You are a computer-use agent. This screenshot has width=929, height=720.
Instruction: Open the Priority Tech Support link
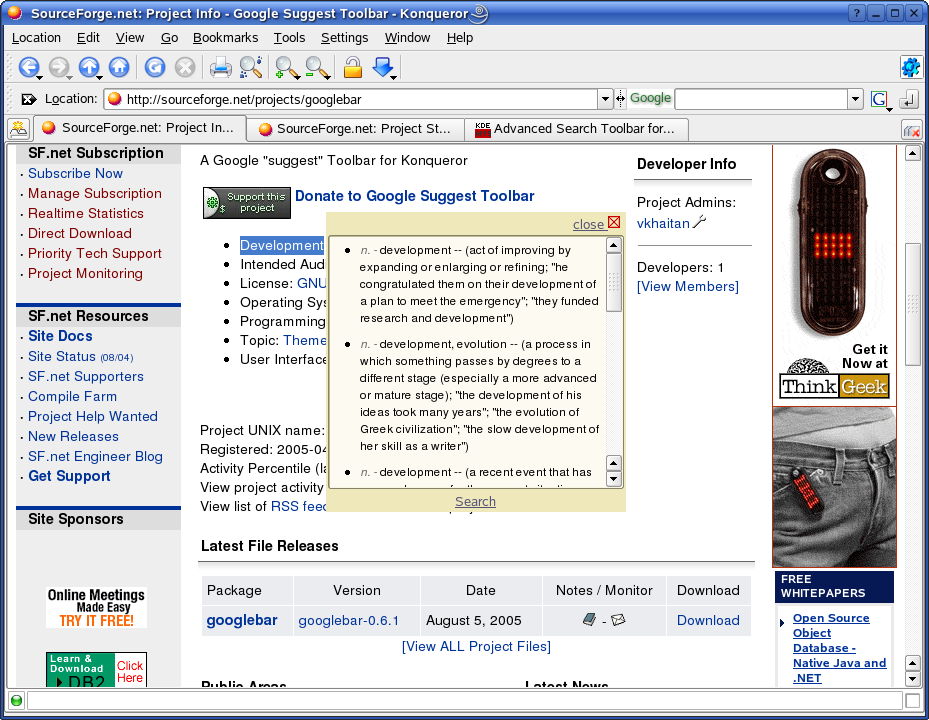tap(95, 253)
